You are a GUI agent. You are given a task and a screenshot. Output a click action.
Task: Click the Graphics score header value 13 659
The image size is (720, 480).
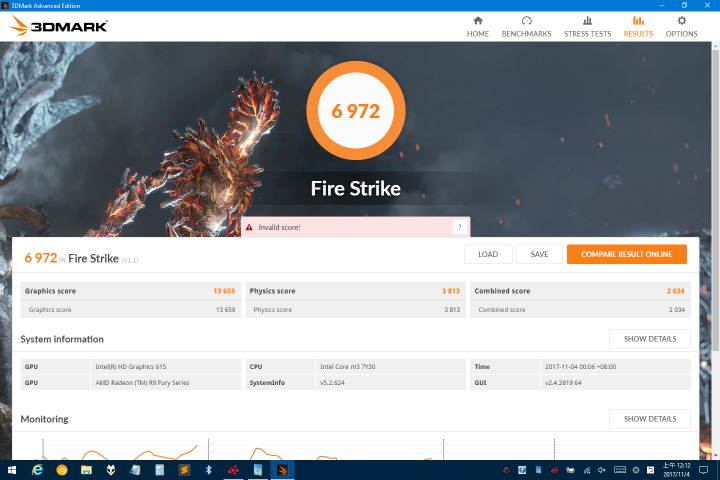pyautogui.click(x=224, y=291)
